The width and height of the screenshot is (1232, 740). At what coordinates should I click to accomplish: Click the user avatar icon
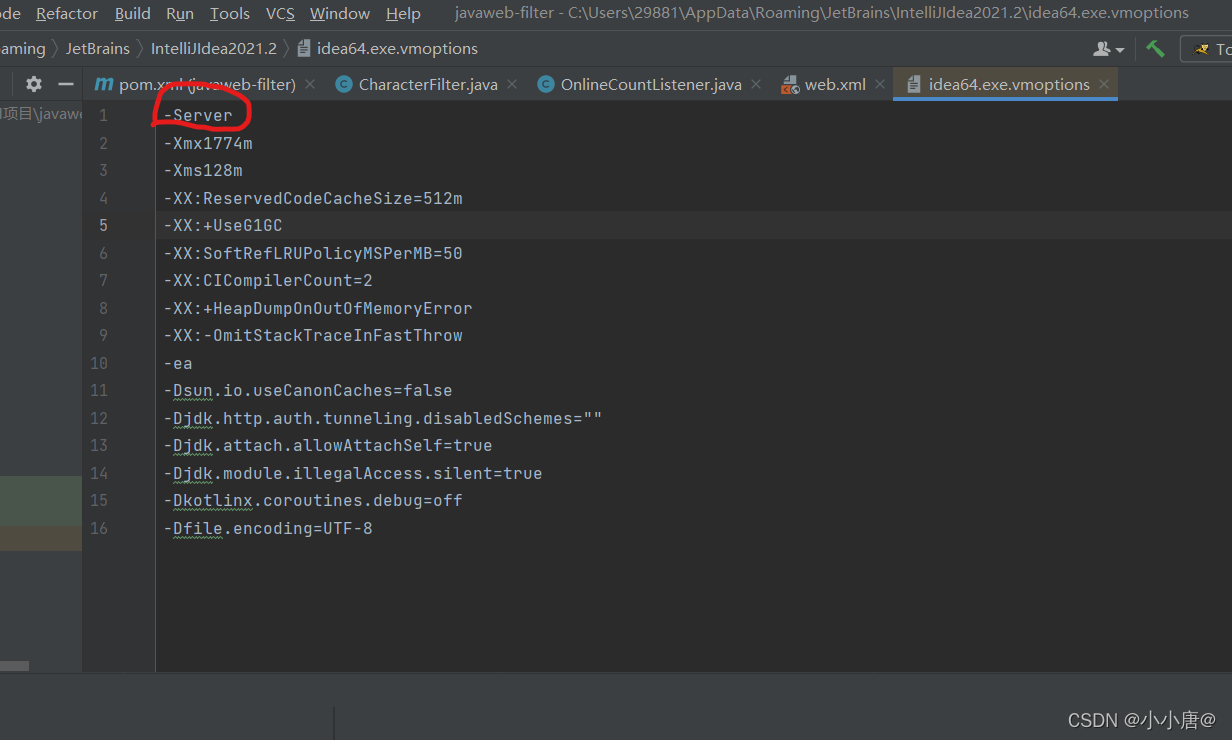coord(1101,48)
